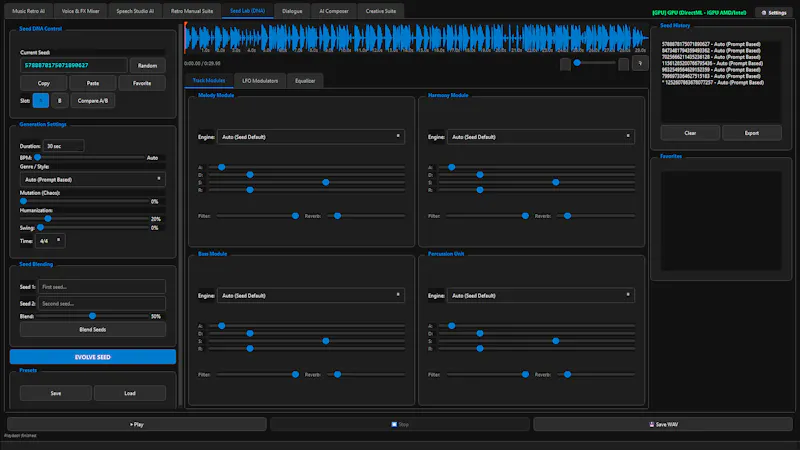This screenshot has height=450, width=800.
Task: Select the asterisk-marked last Seed History entry
Action: pos(712,83)
